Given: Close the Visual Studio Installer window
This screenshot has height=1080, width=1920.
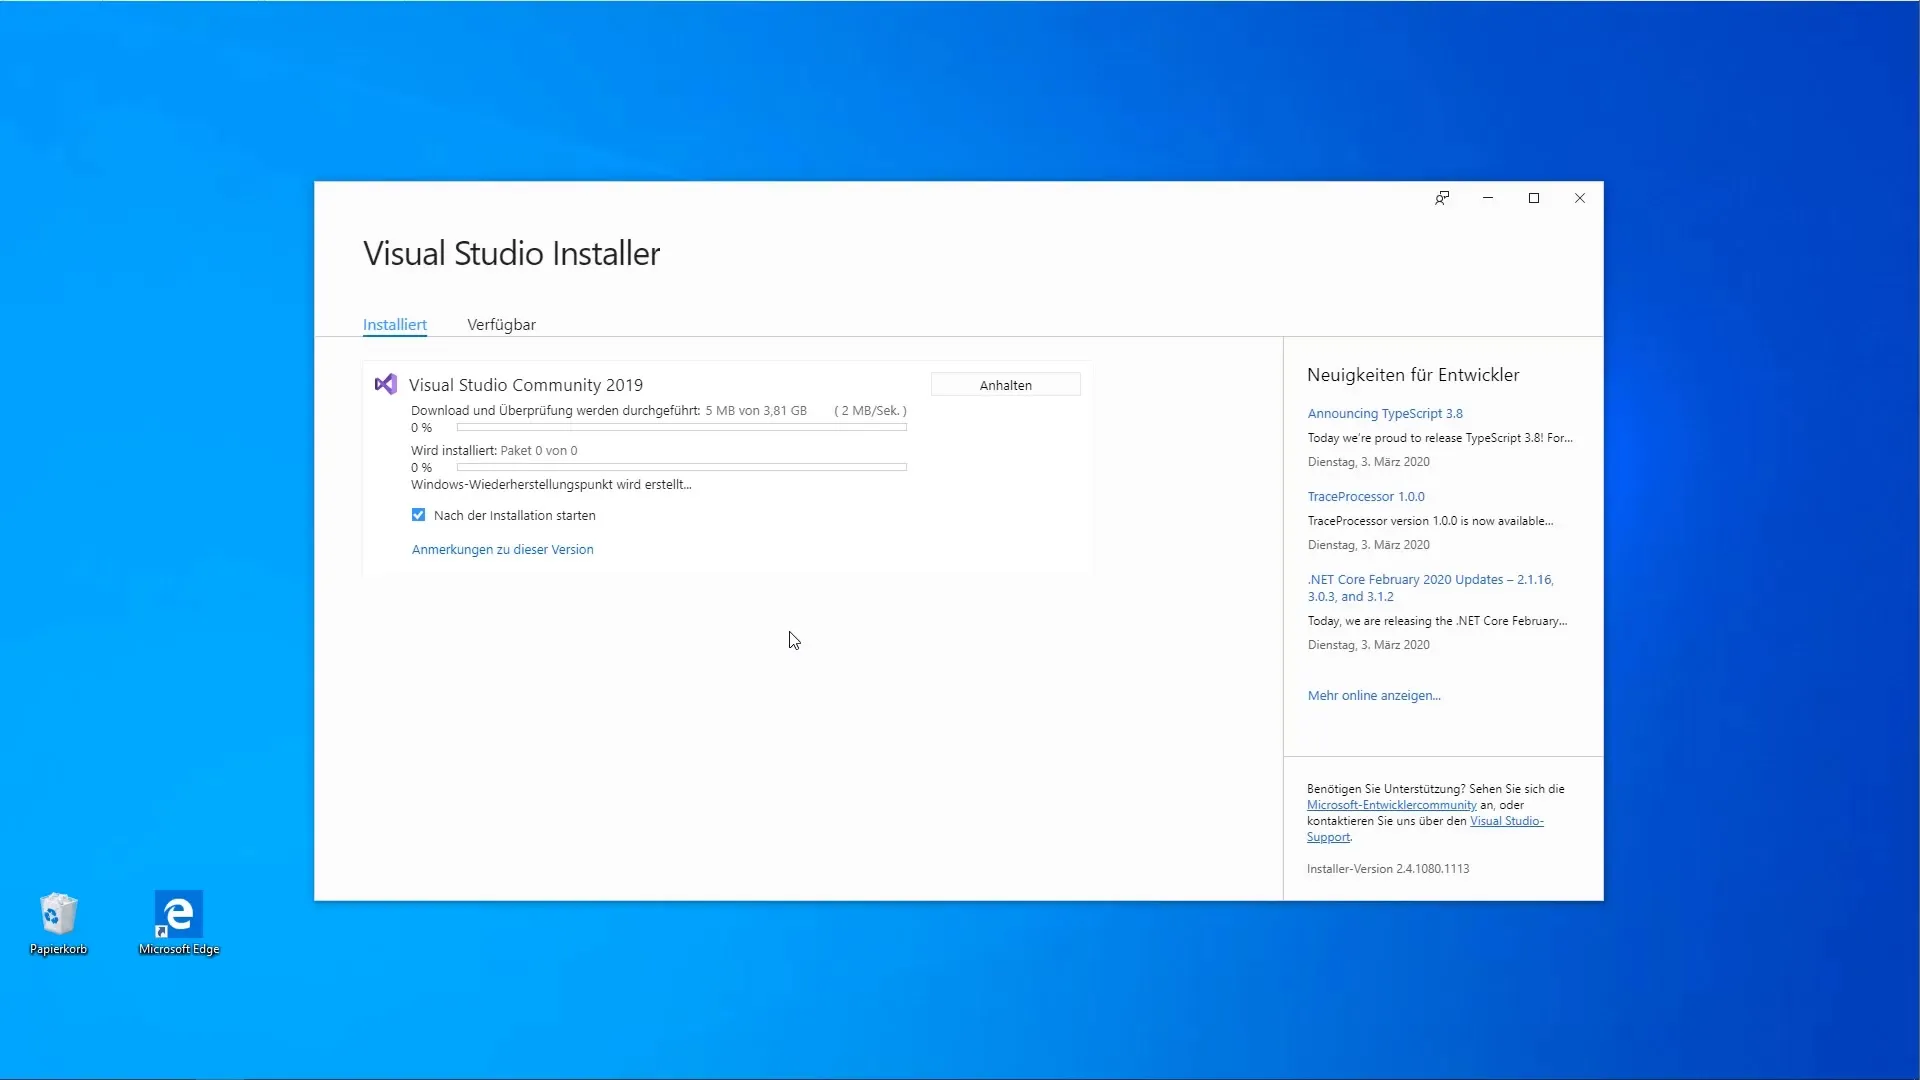Looking at the screenshot, I should pyautogui.click(x=1580, y=198).
